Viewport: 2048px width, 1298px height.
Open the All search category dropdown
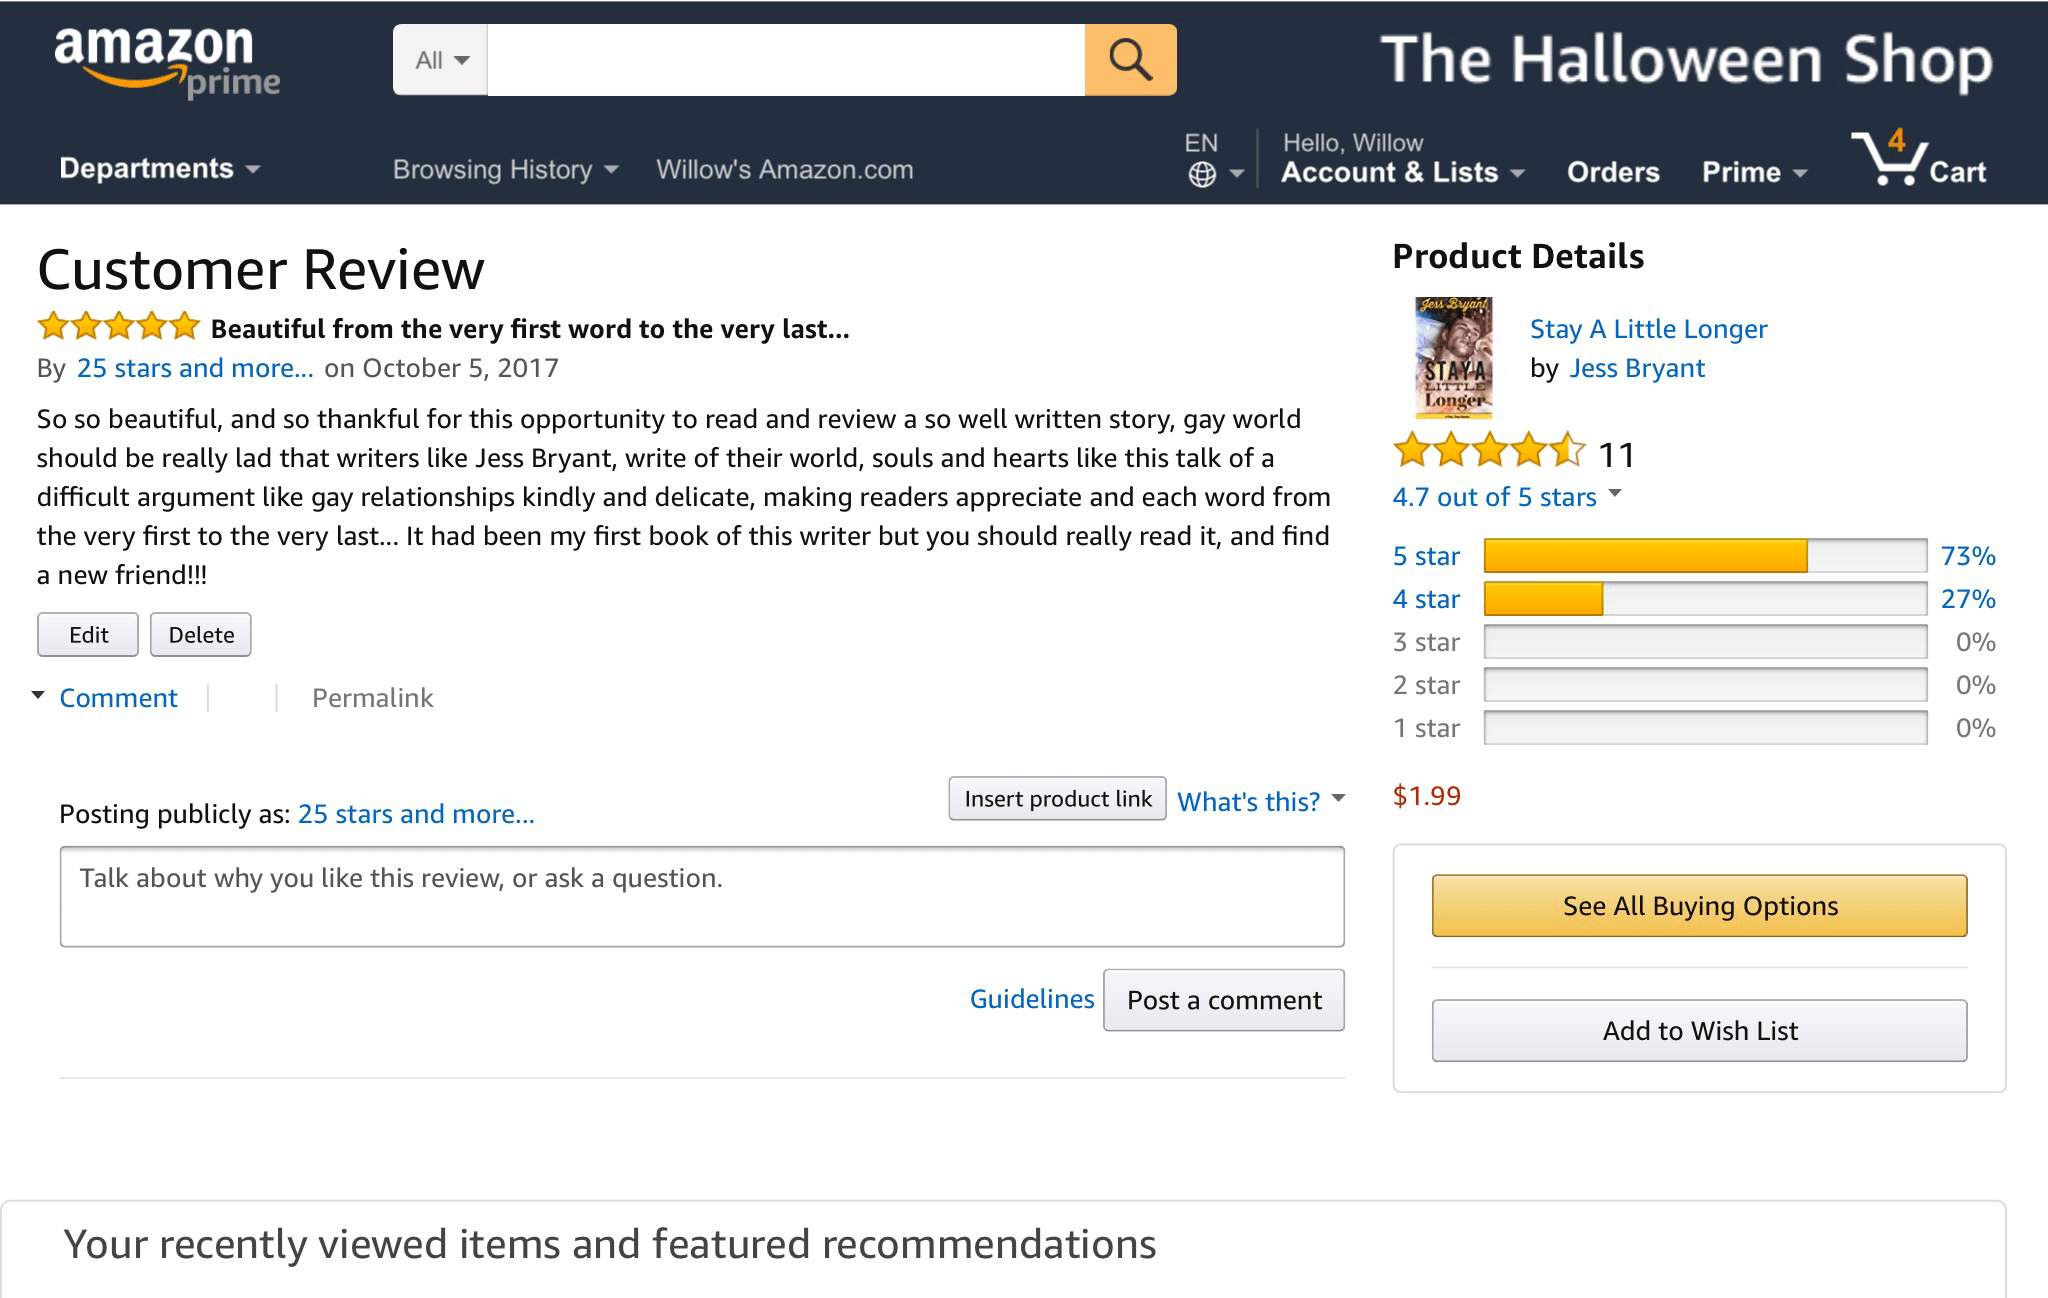[x=440, y=60]
